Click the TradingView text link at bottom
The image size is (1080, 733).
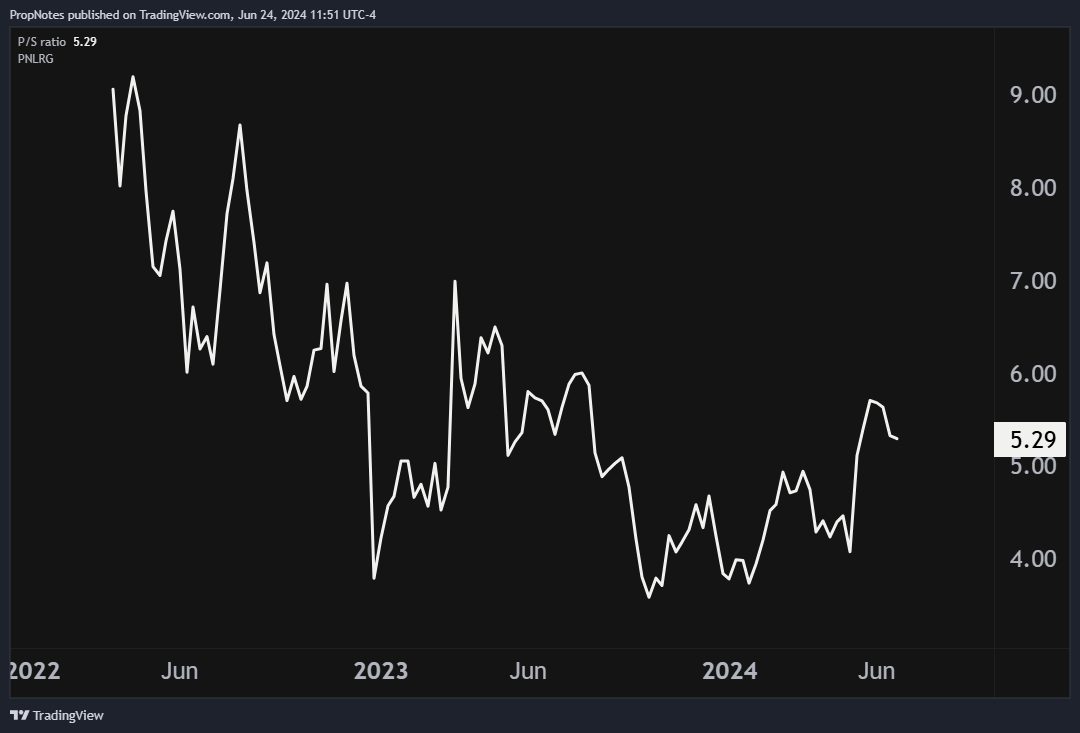[66, 715]
